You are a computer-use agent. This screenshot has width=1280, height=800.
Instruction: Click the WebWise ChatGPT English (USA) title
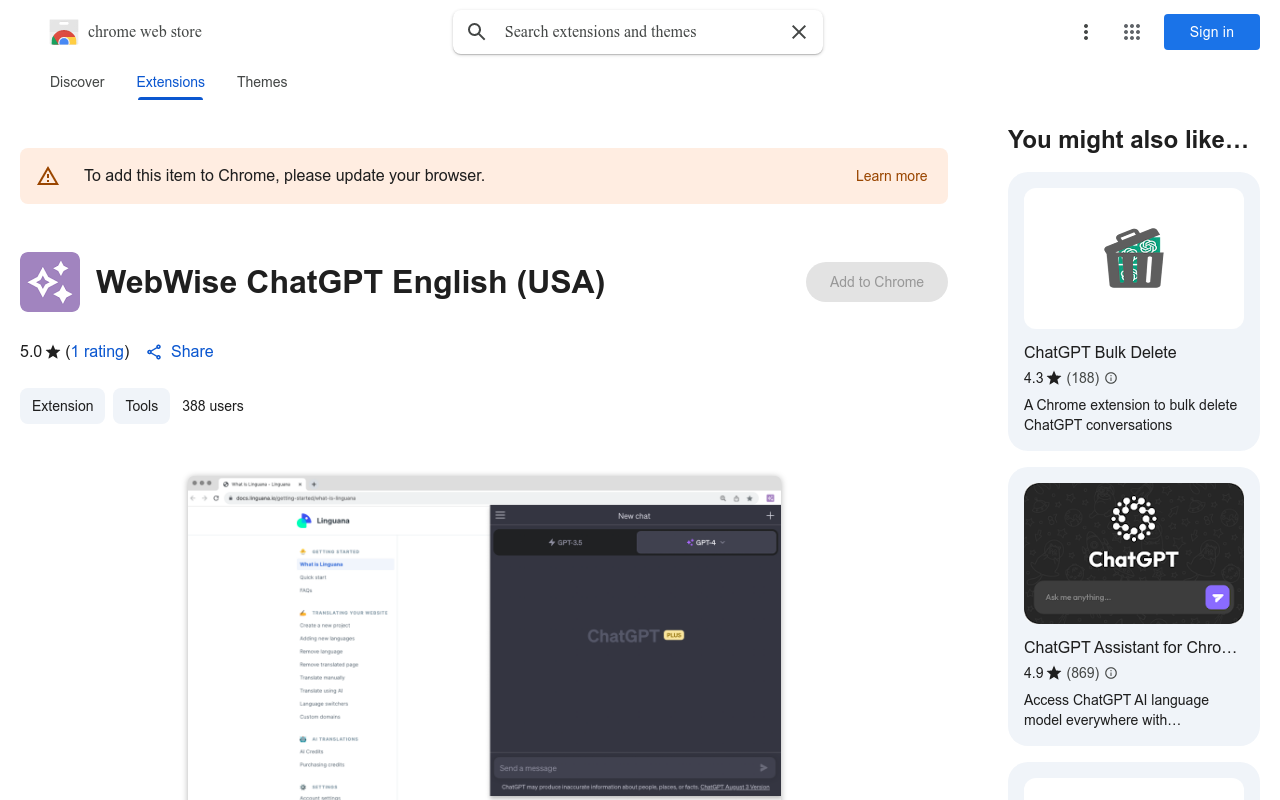(350, 282)
